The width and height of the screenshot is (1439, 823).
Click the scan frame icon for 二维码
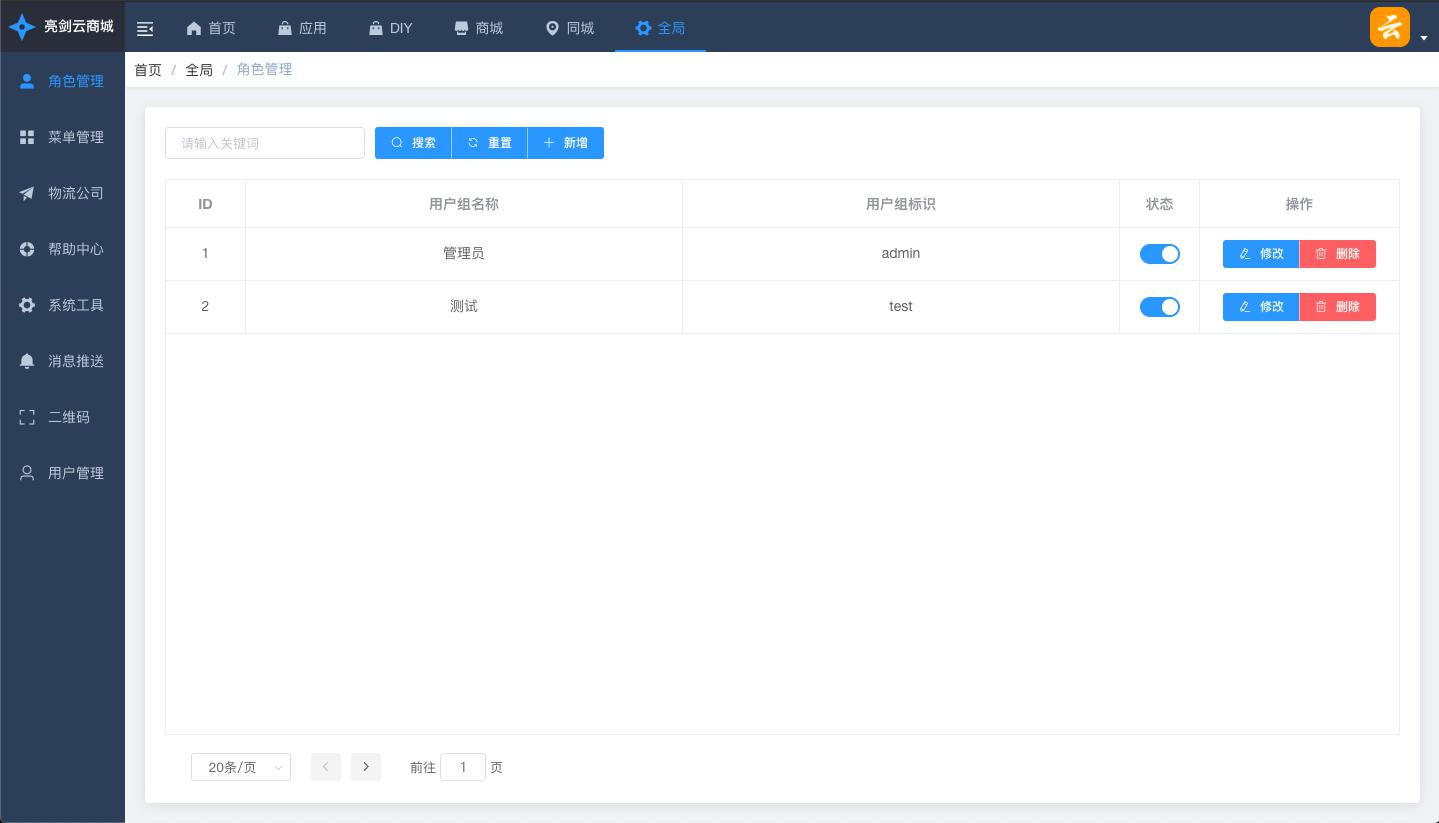27,417
